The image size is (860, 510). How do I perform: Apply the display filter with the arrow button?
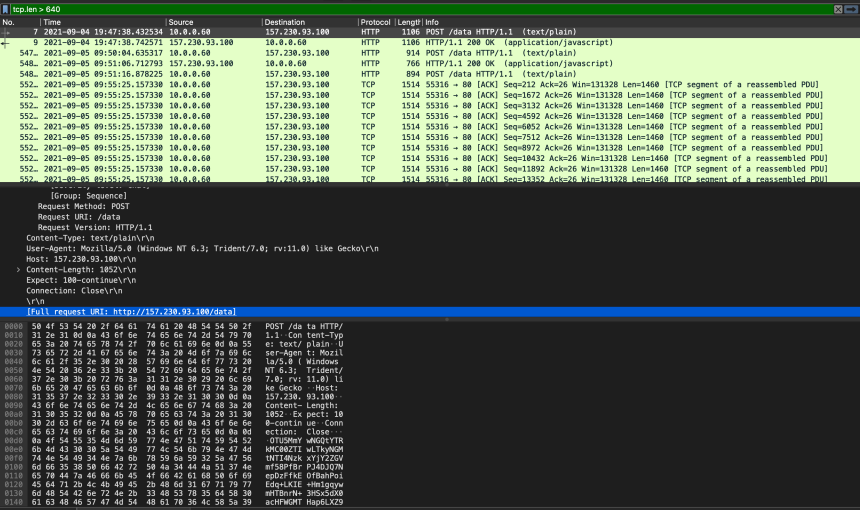pos(851,9)
